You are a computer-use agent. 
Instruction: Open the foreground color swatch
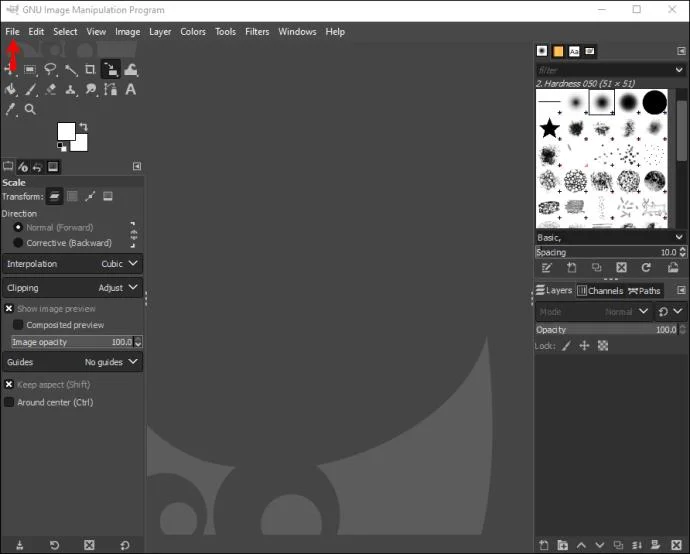[x=66, y=131]
